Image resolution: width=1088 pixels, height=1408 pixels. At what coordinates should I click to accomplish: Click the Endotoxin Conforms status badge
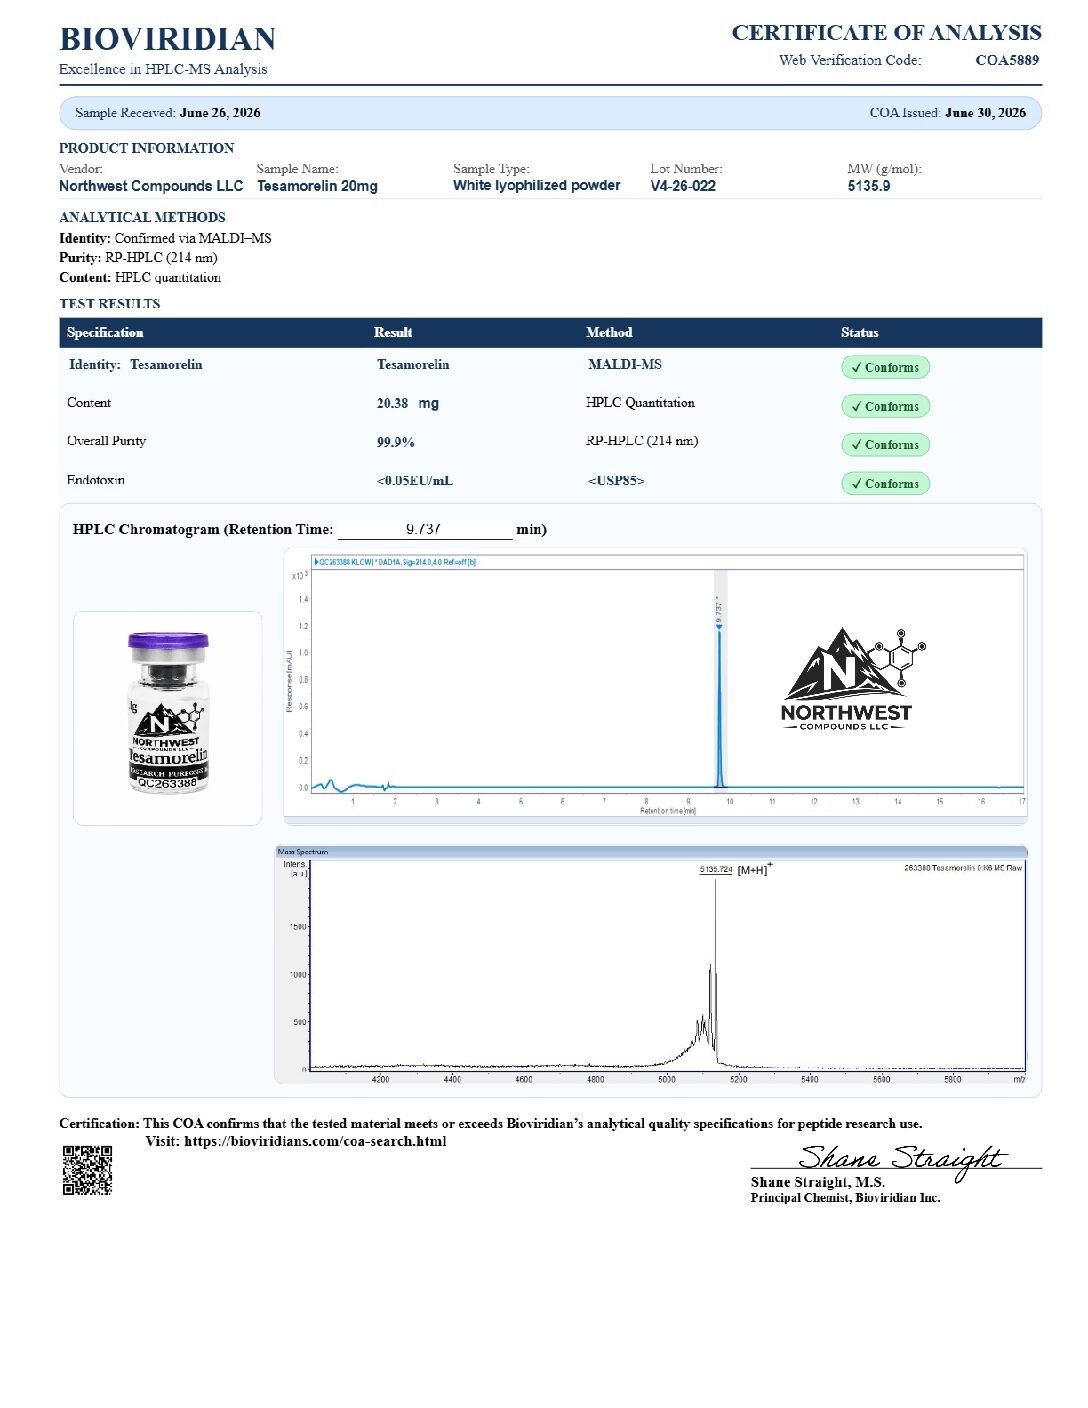(x=885, y=483)
